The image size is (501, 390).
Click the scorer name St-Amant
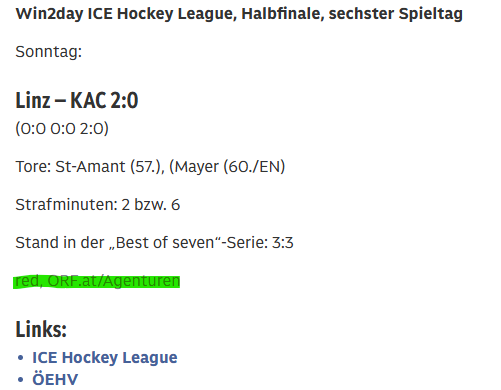click(90, 167)
